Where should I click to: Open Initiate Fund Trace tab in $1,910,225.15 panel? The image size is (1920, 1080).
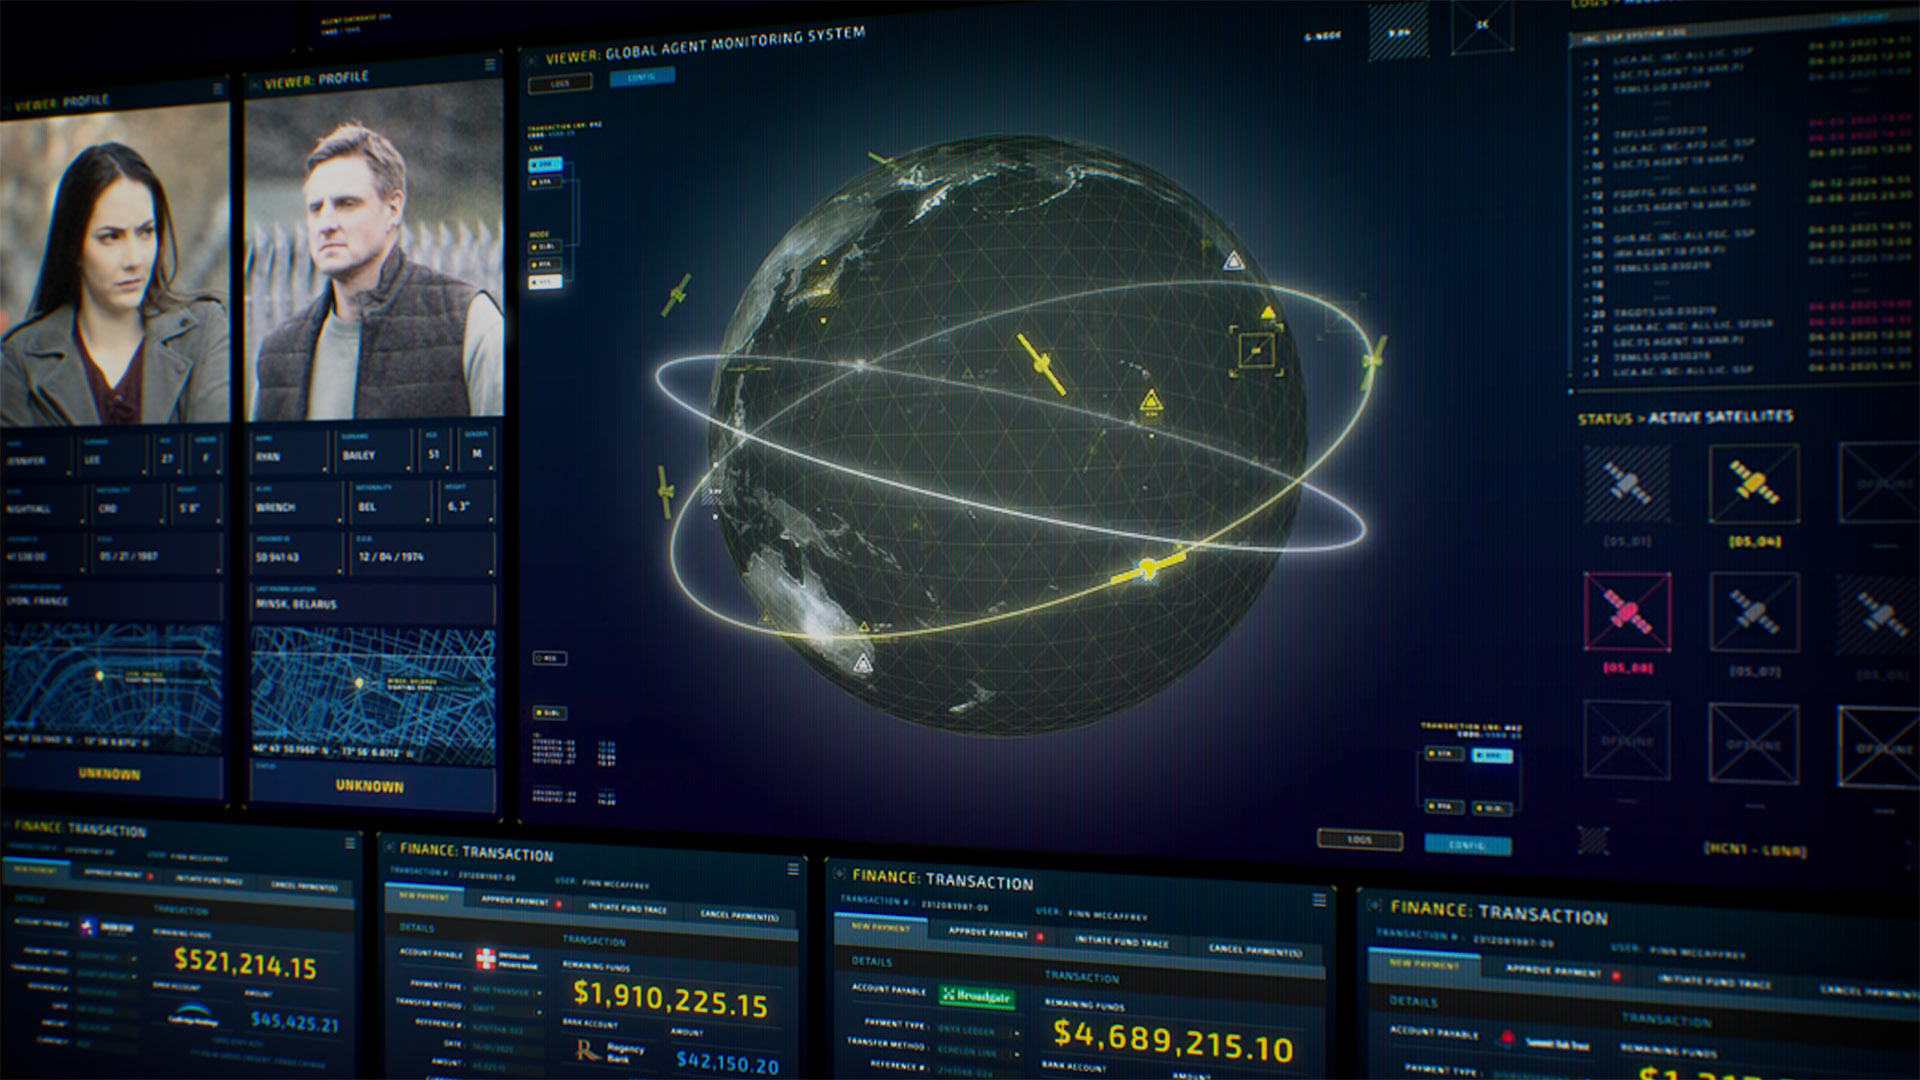(x=628, y=908)
